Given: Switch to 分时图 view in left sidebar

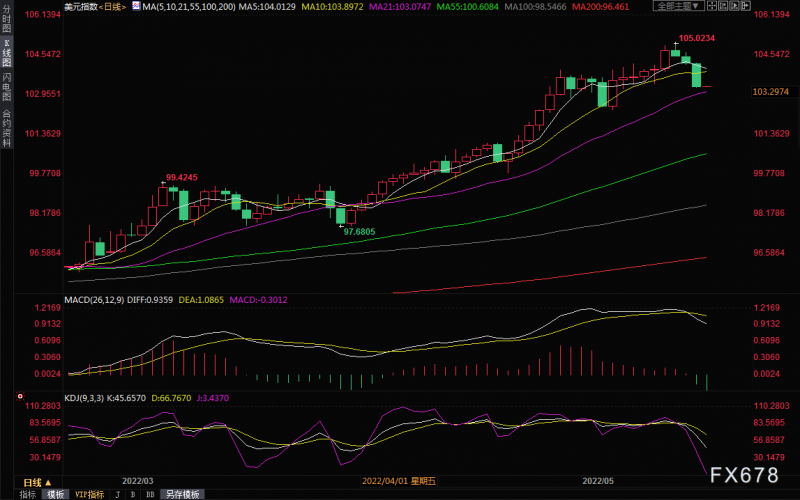Looking at the screenshot, I should 7,19.
